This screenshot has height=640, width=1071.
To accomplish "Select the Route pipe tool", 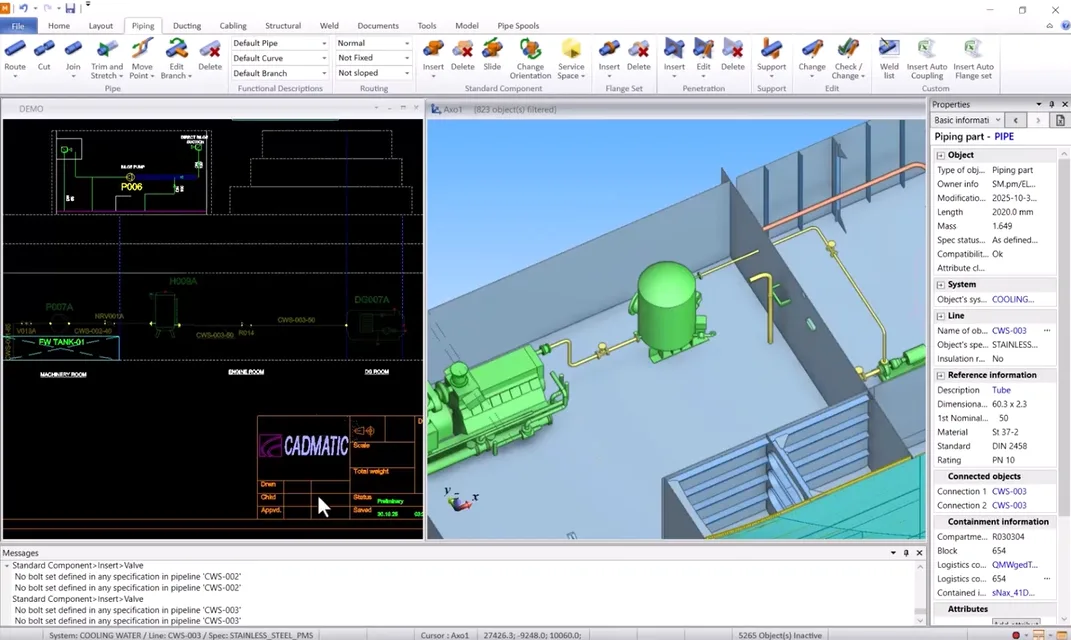I will pos(15,56).
